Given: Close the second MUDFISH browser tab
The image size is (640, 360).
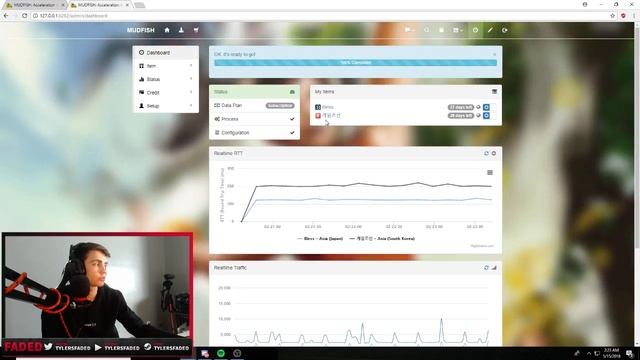Looking at the screenshot, I should pos(127,5).
